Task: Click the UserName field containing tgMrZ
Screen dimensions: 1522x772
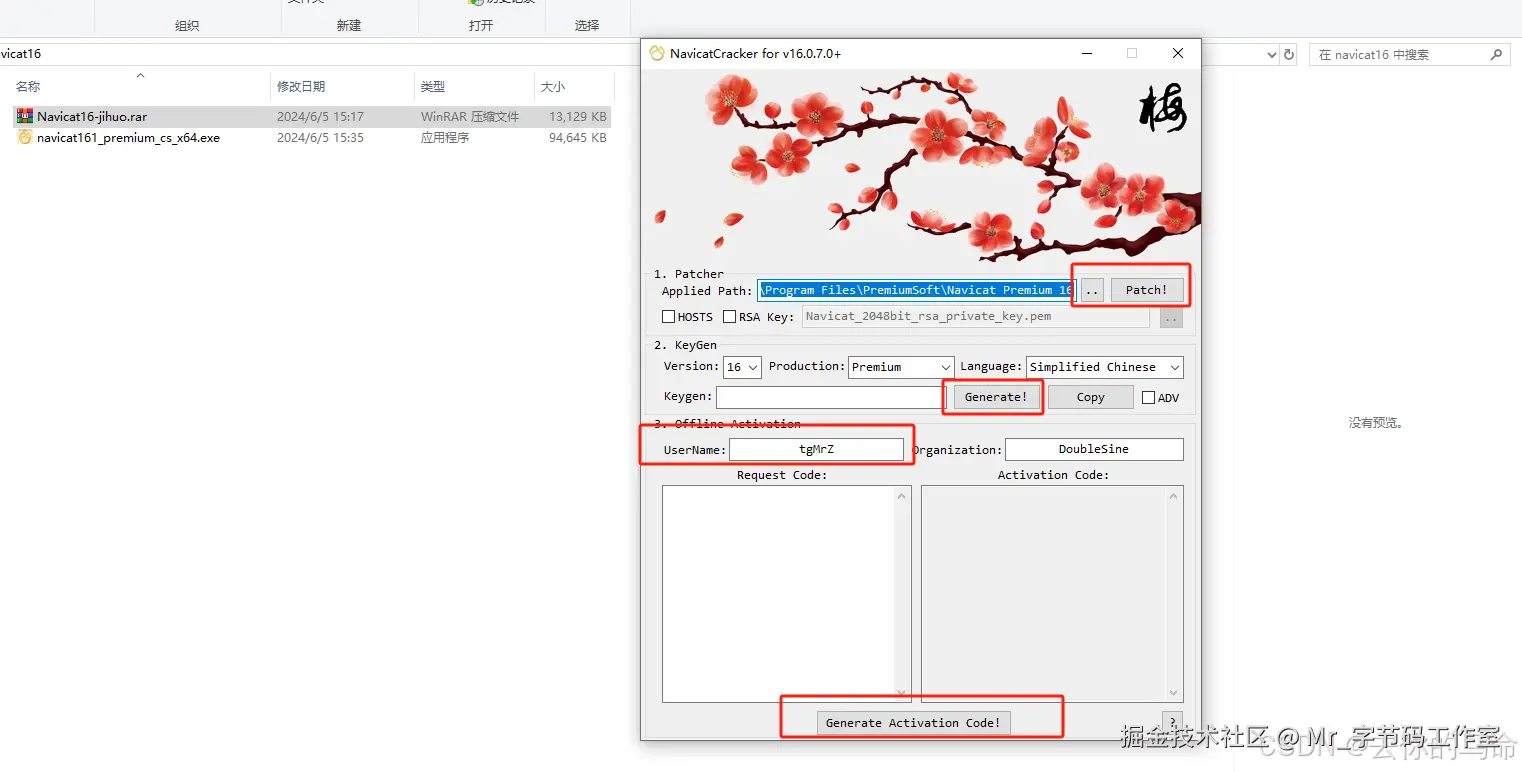Action: pyautogui.click(x=816, y=449)
